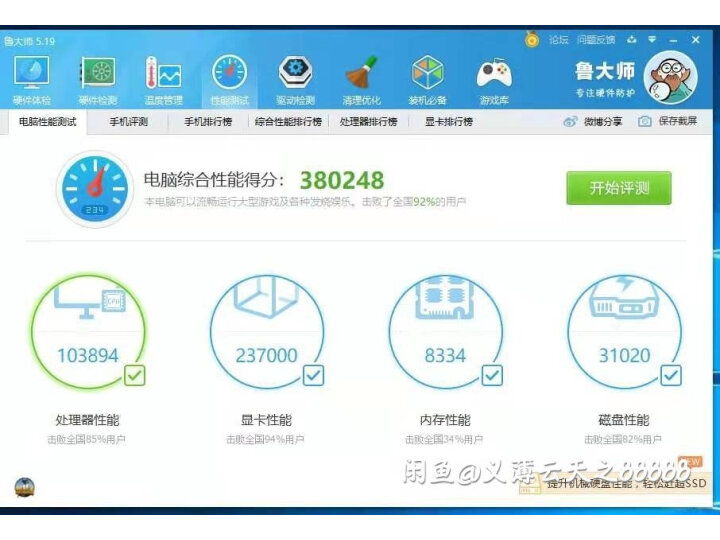This screenshot has width=720, height=540.
Task: Click the 微博分享 link
Action: [603, 122]
